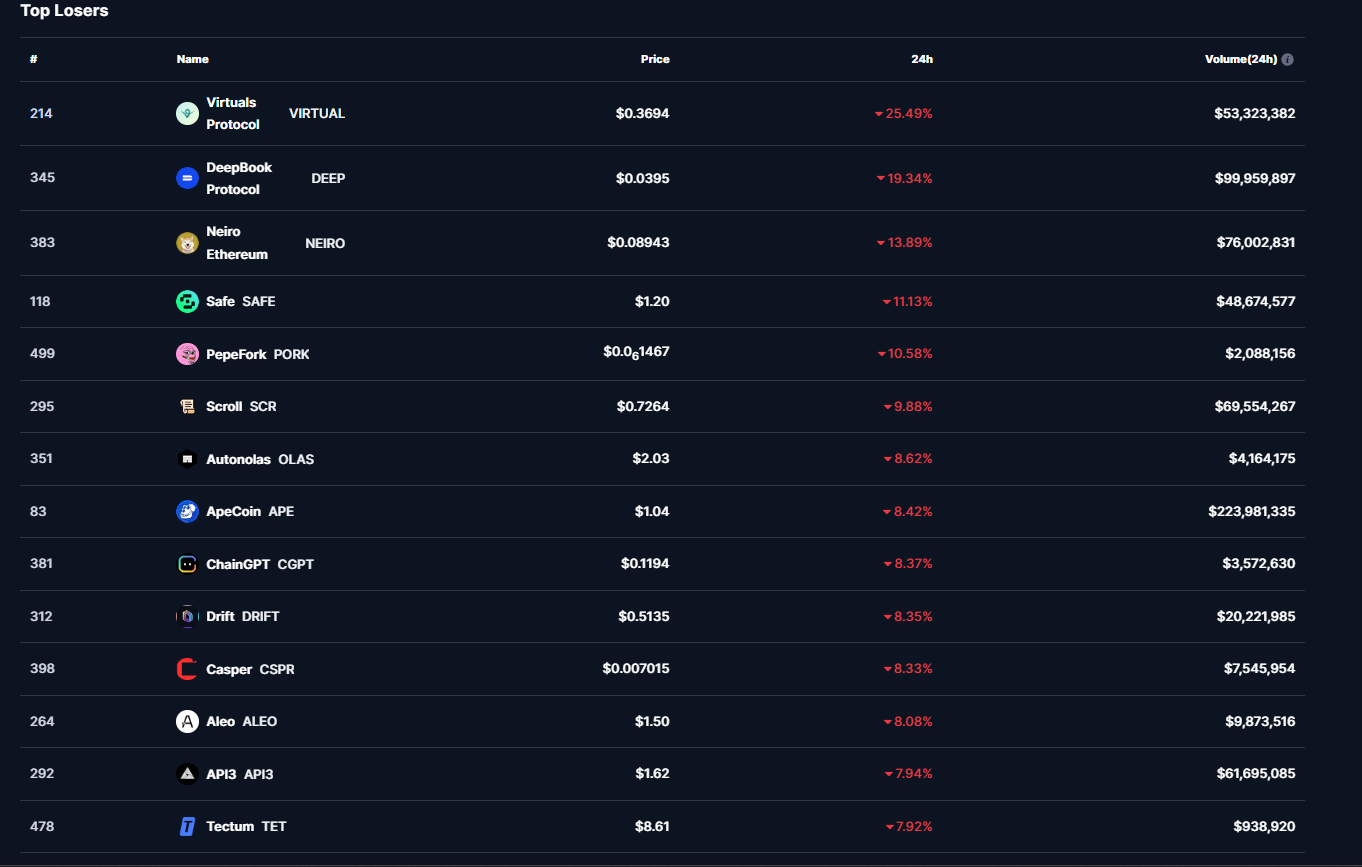This screenshot has height=867, width=1362.
Task: Click the Aleo logo icon
Action: tap(187, 722)
